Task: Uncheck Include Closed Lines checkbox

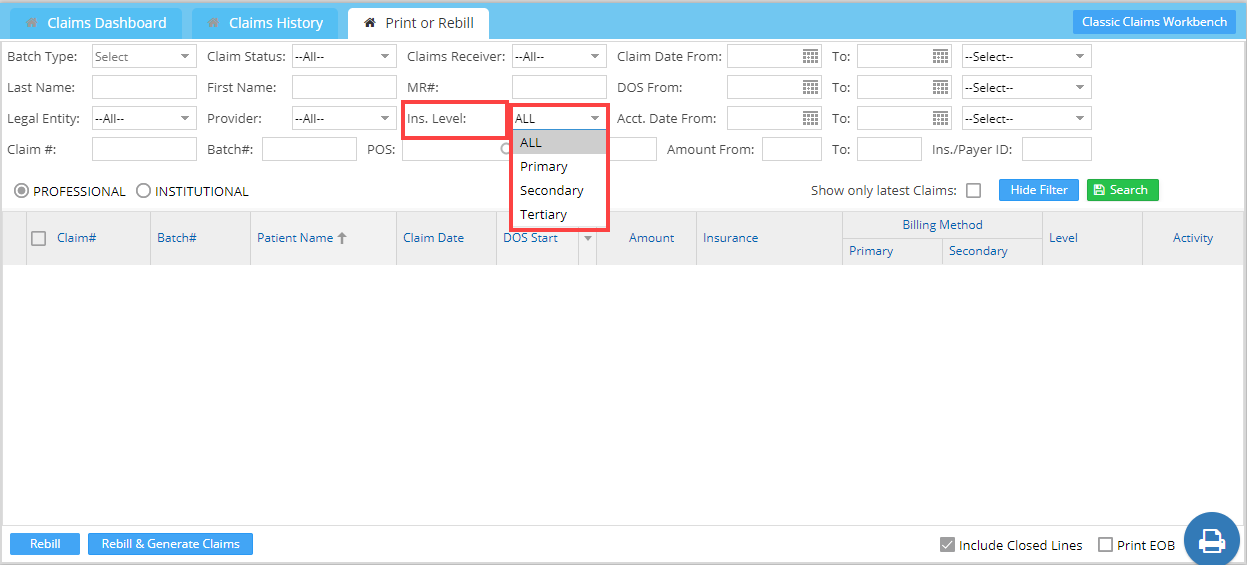Action: tap(947, 545)
